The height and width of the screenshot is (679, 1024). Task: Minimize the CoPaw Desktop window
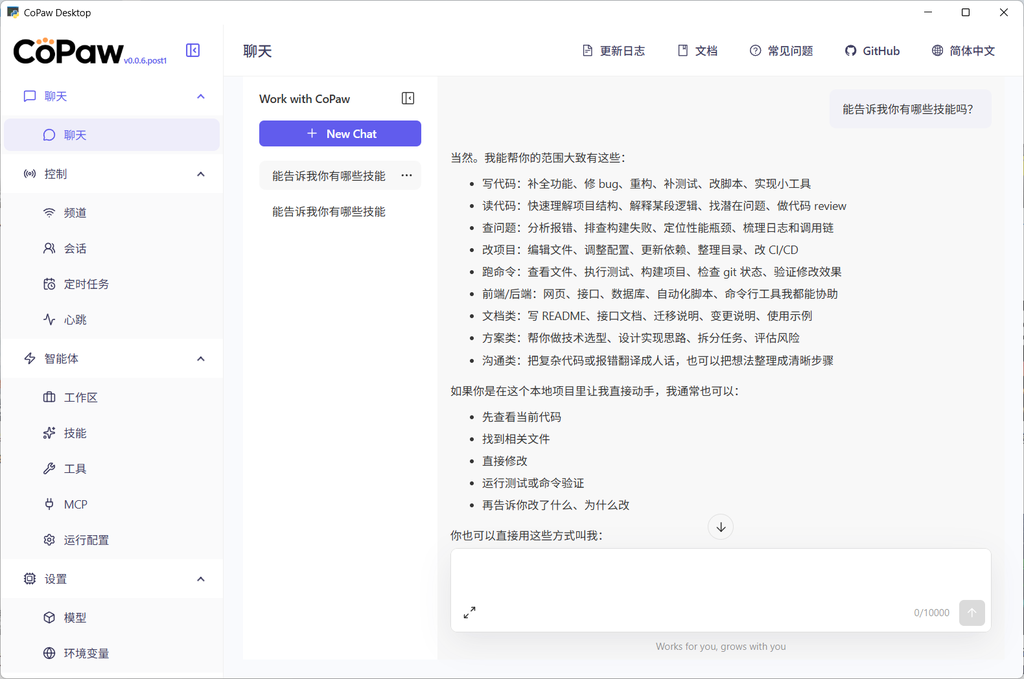tap(928, 12)
